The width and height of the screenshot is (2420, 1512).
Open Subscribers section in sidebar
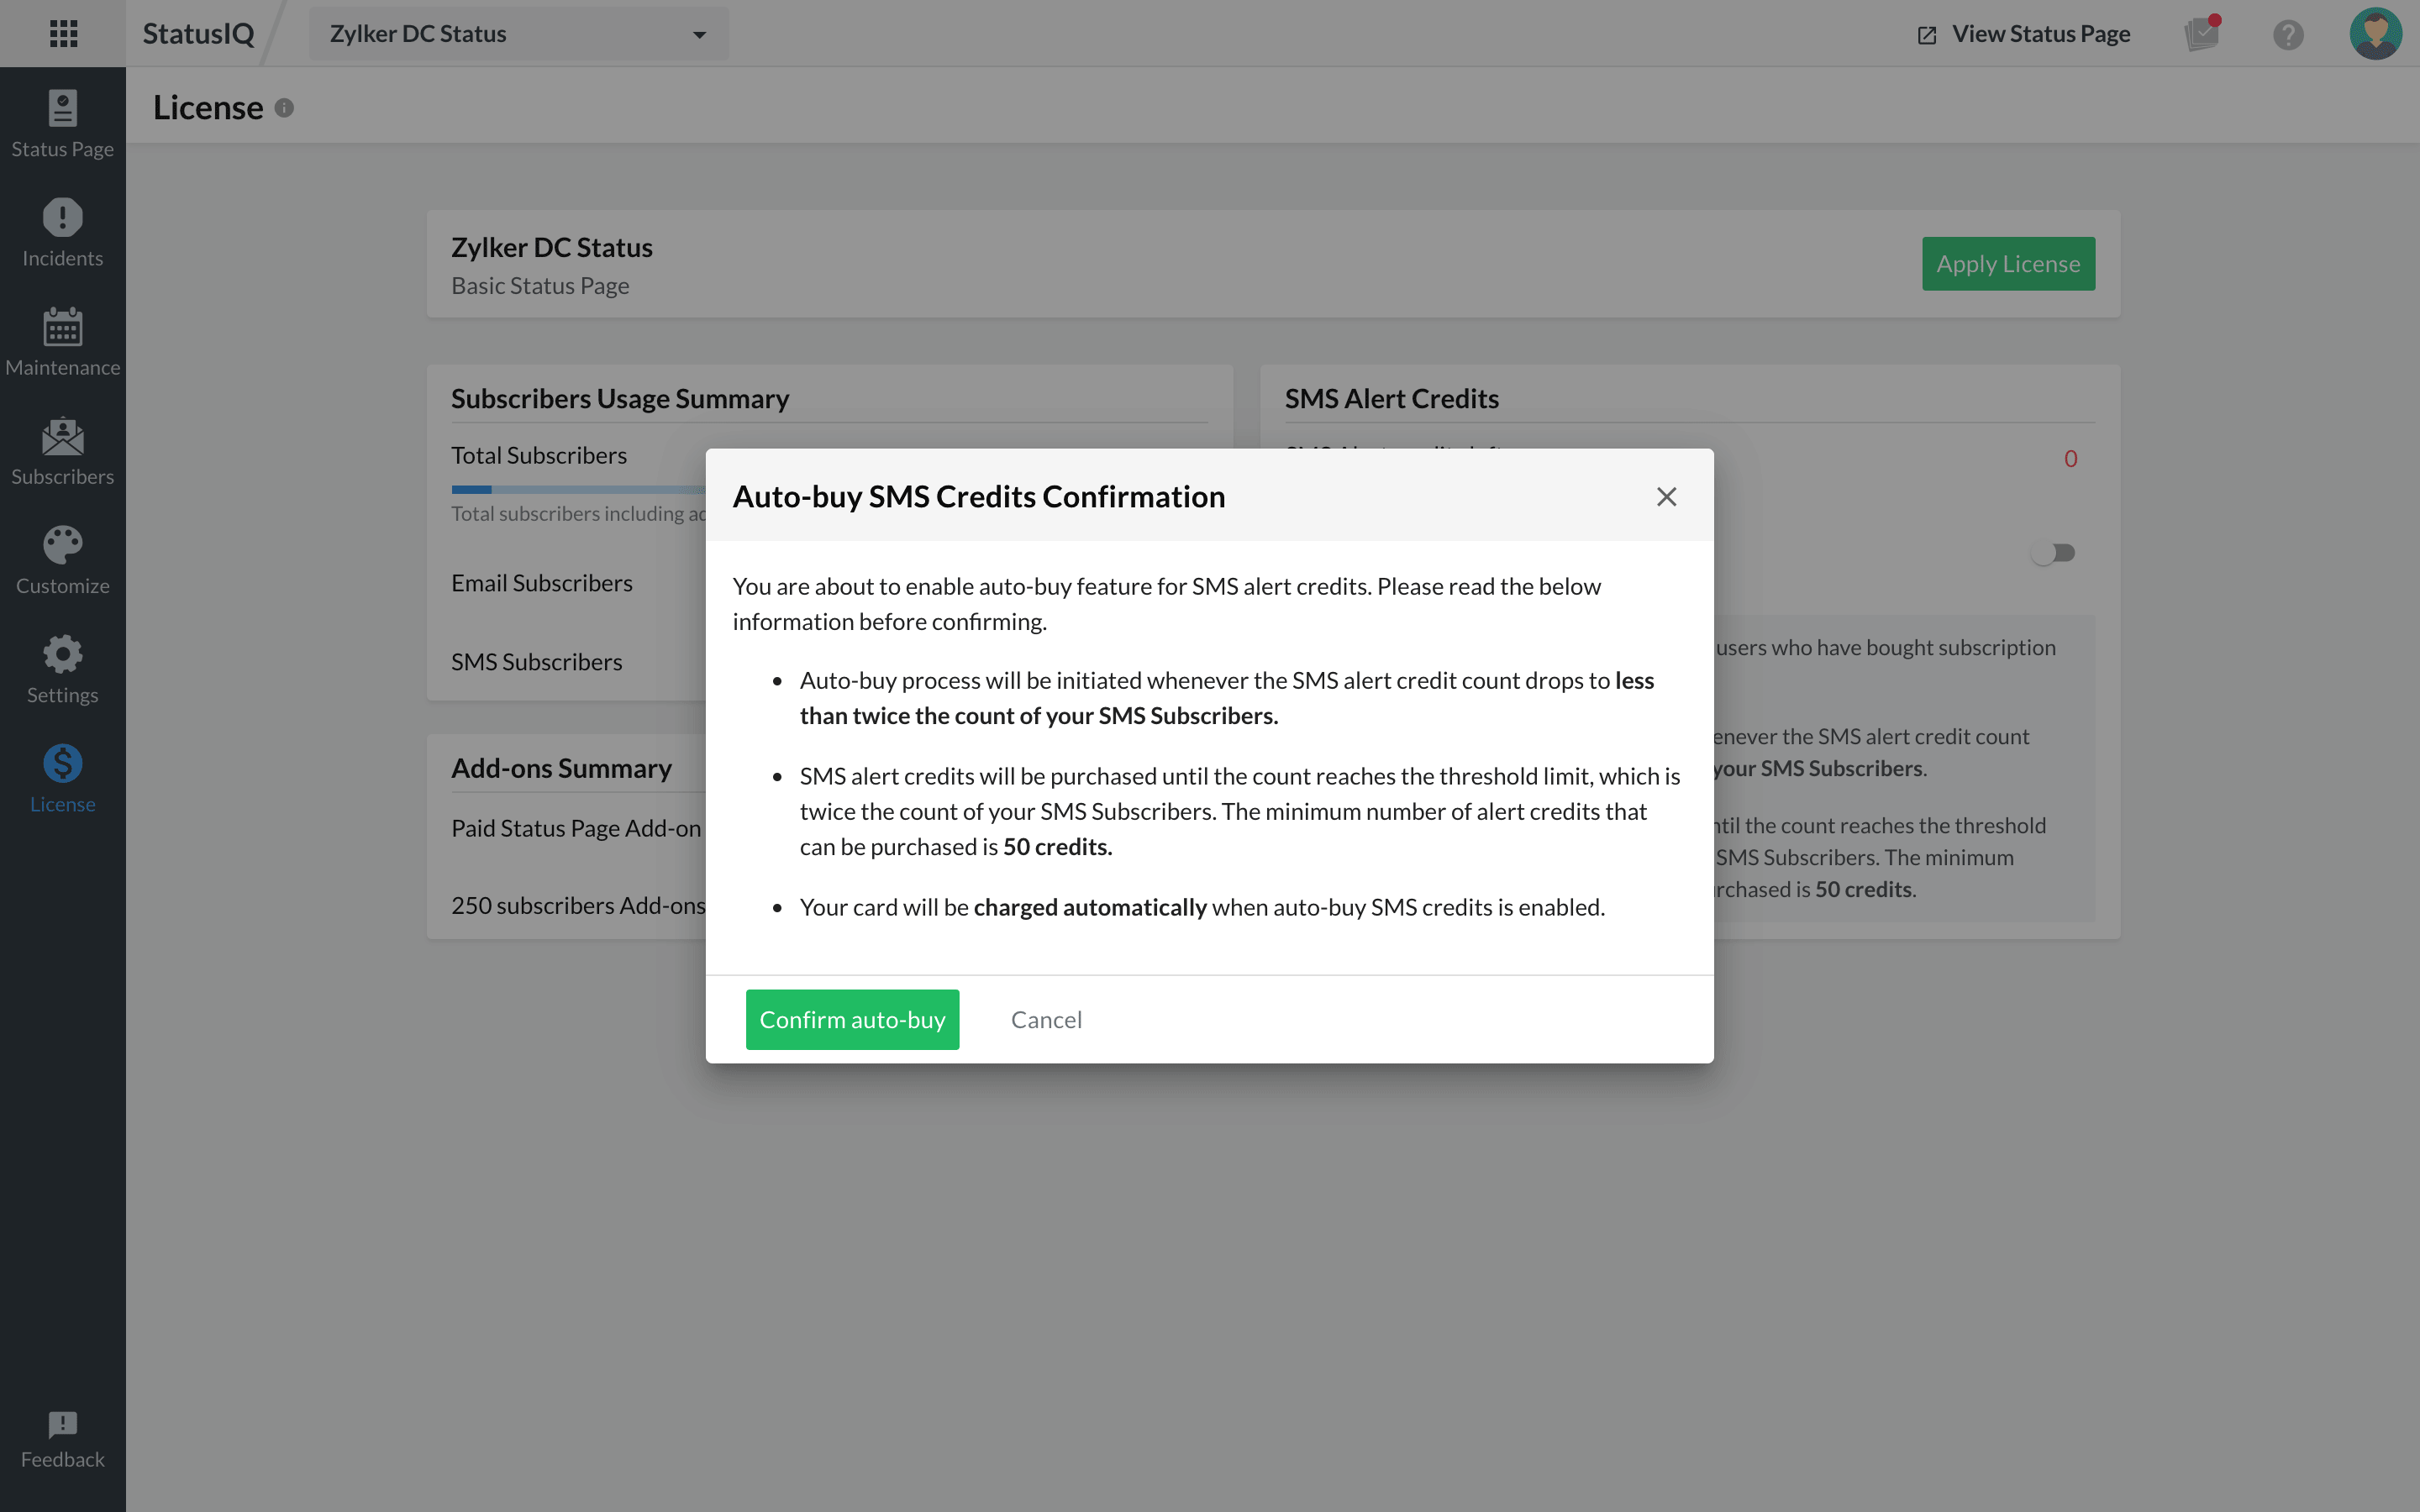point(62,451)
